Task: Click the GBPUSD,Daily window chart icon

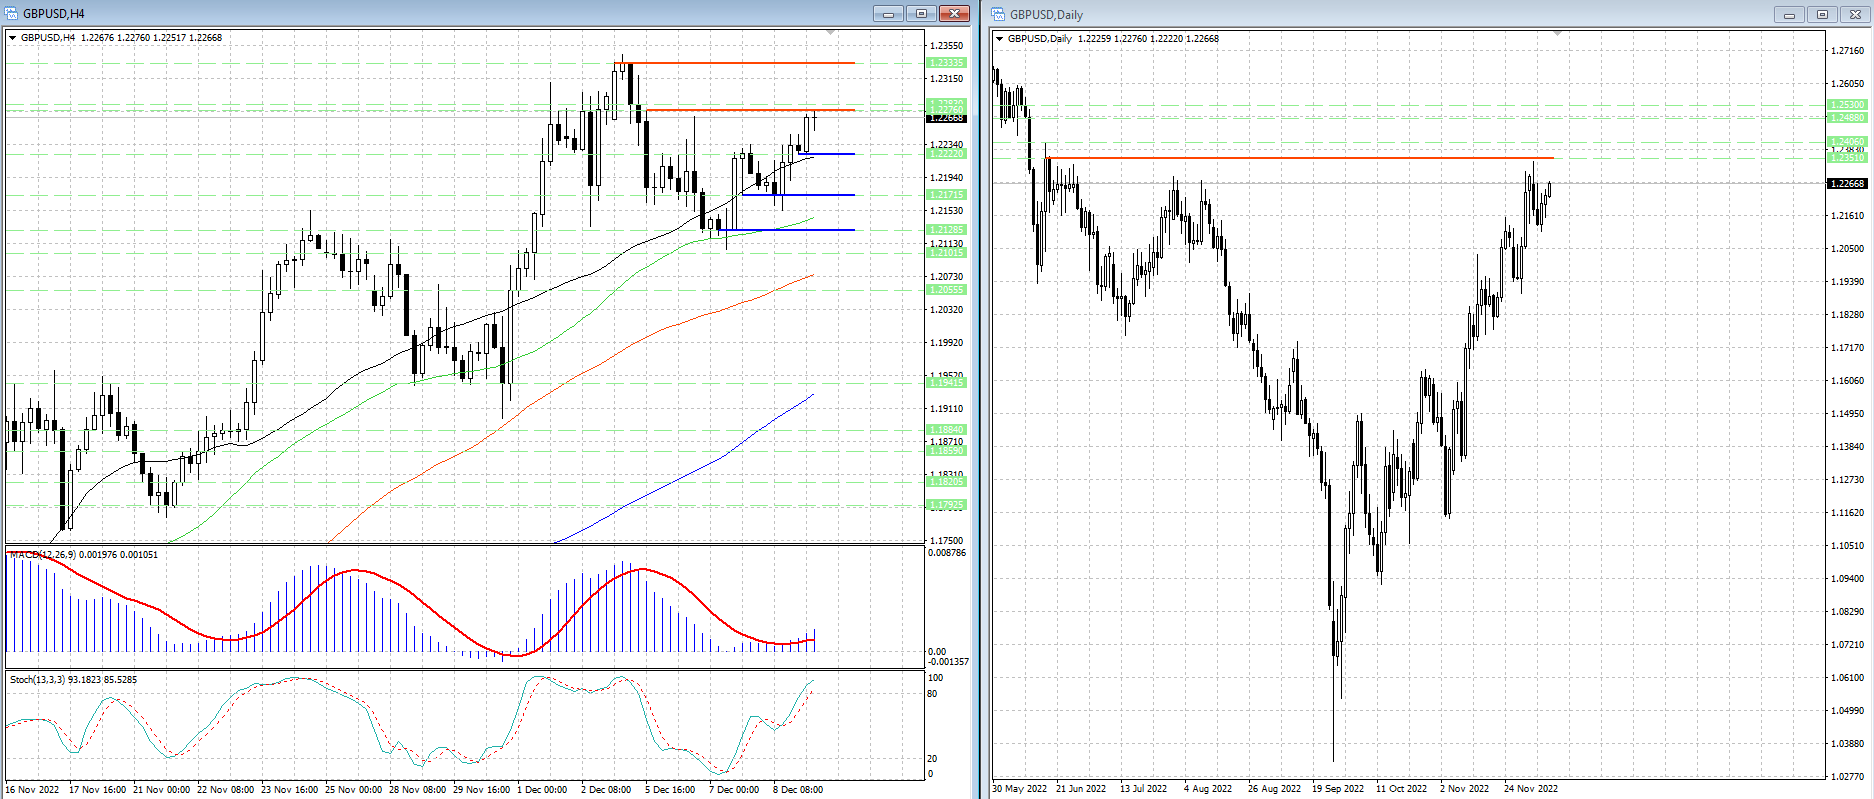Action: [x=998, y=14]
